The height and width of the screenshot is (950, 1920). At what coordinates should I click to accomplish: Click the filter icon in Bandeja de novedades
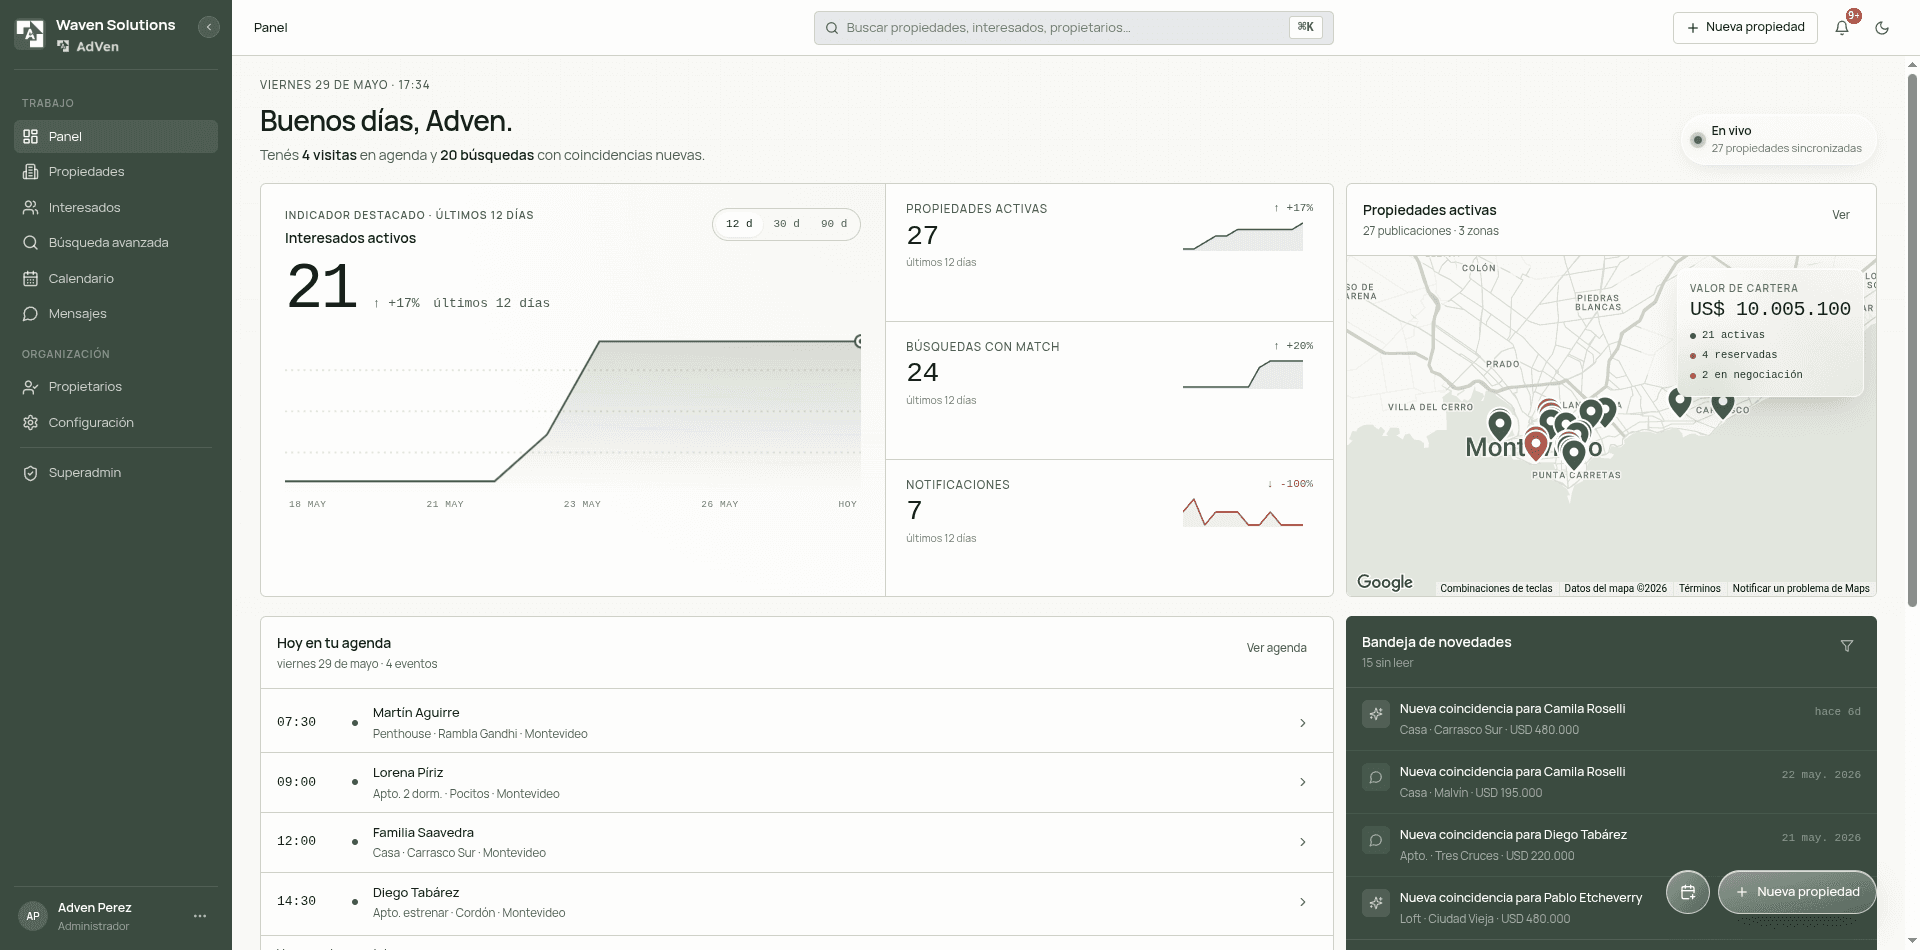tap(1847, 646)
